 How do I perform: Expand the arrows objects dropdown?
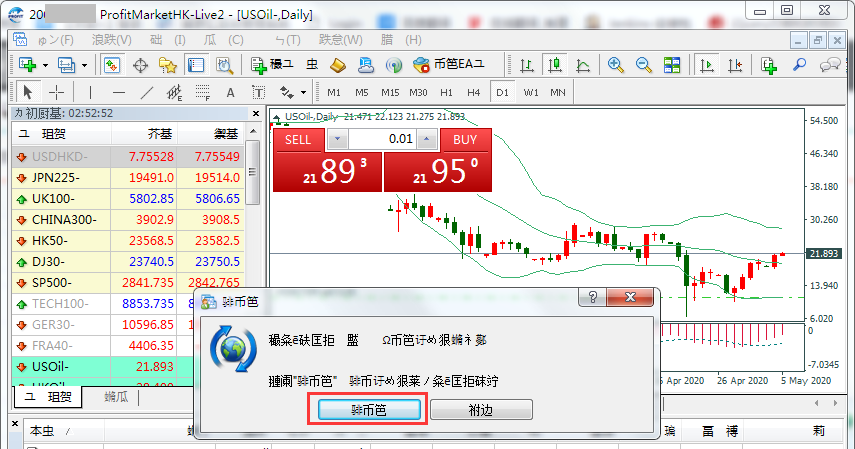(x=299, y=92)
